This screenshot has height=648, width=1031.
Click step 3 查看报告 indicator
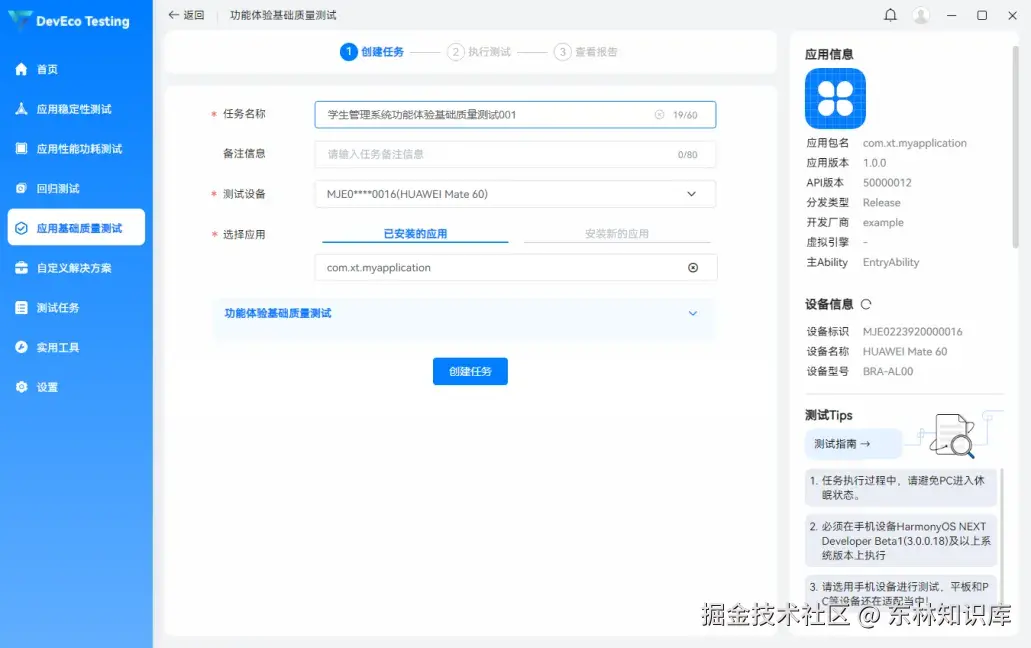point(587,52)
